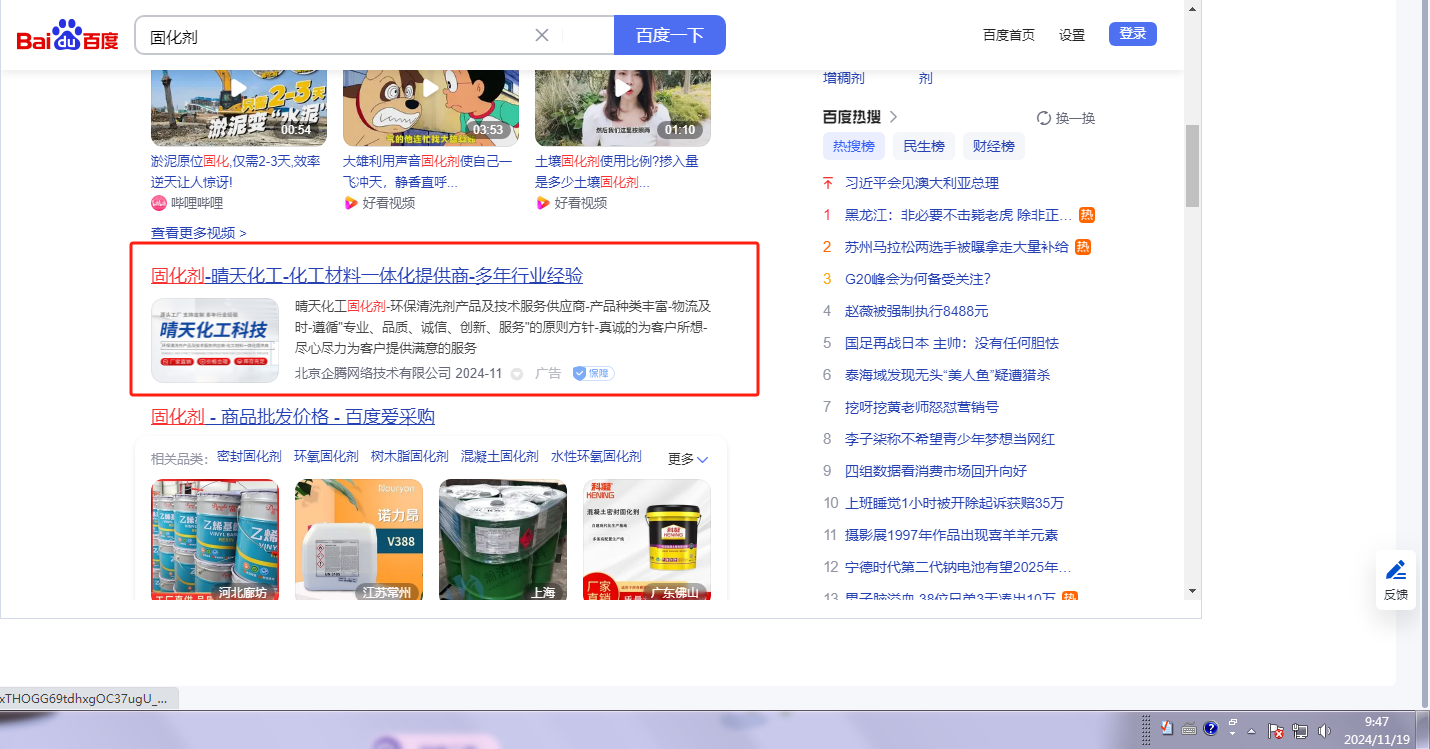Click the 百度一下 search button
Screen dimensions: 1430x749
point(669,35)
